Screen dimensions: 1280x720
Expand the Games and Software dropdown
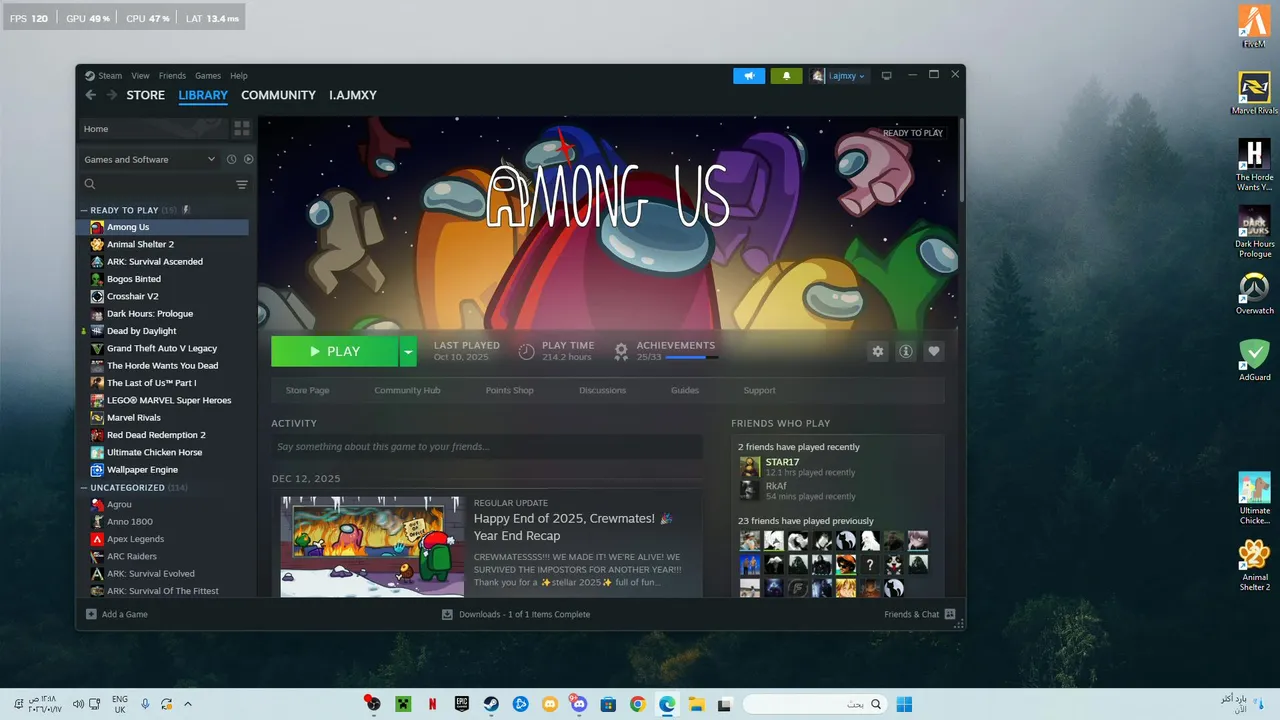click(x=149, y=159)
